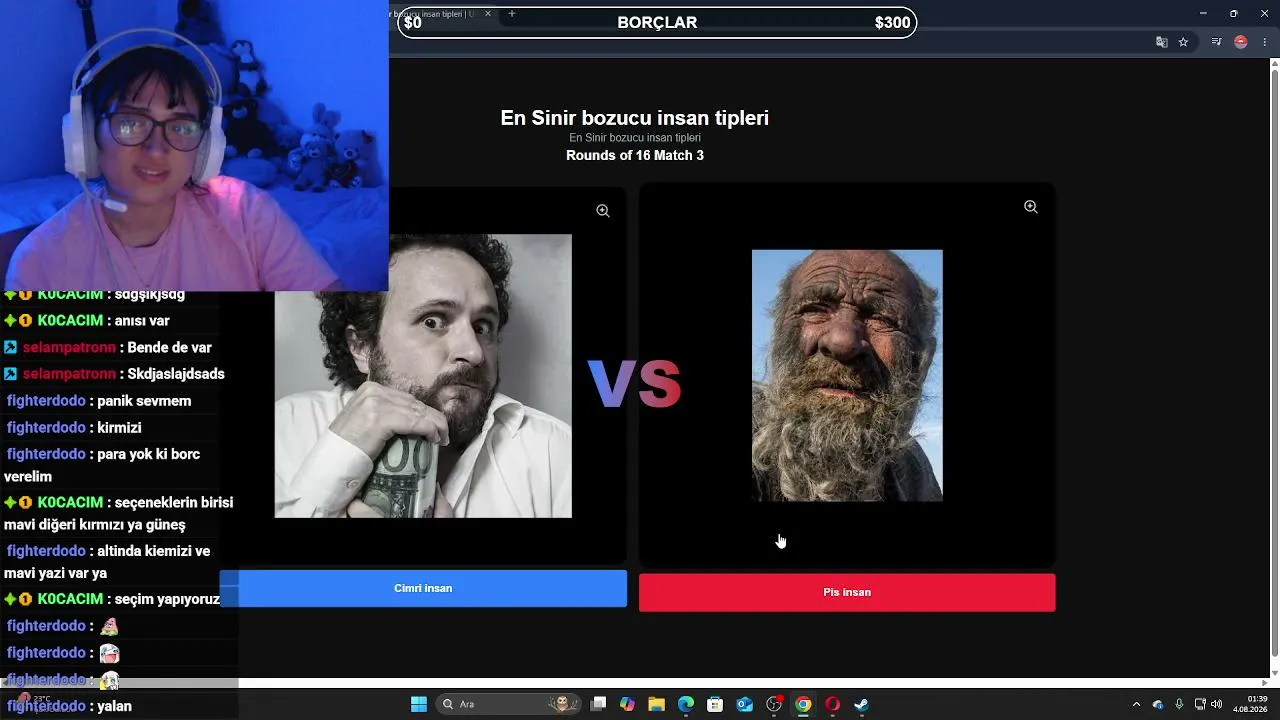This screenshot has height=720, width=1280.
Task: Vote for Cimri insan
Action: click(423, 589)
